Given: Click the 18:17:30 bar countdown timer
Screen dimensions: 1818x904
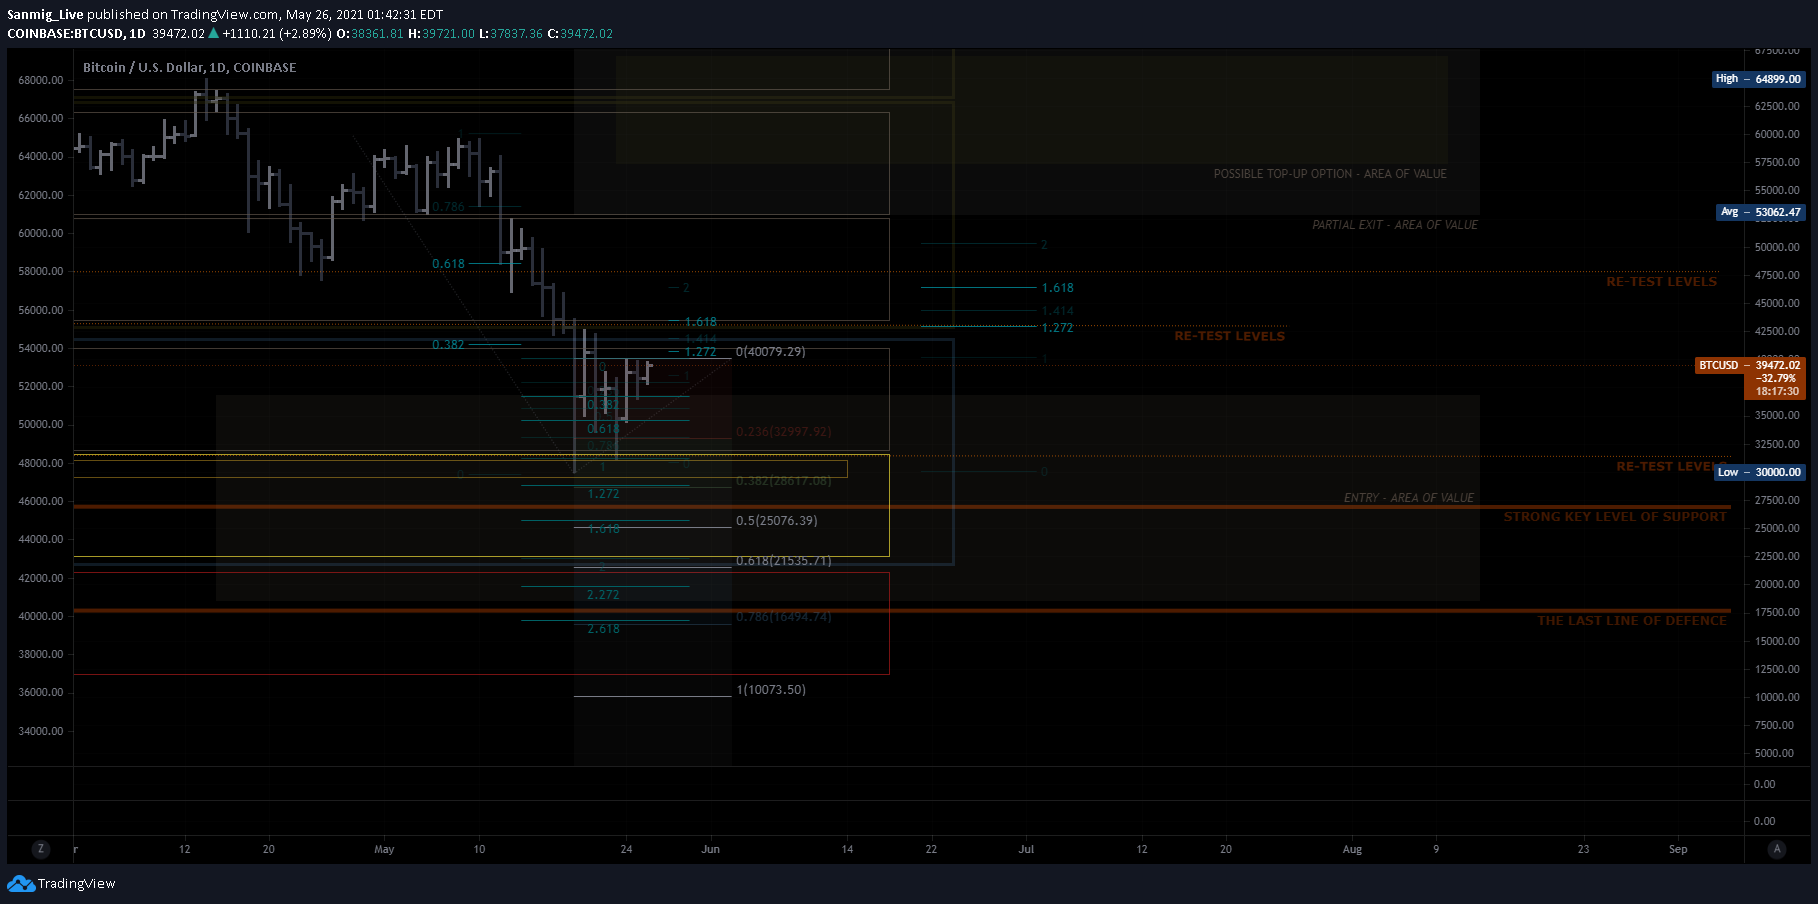Looking at the screenshot, I should click(1777, 391).
